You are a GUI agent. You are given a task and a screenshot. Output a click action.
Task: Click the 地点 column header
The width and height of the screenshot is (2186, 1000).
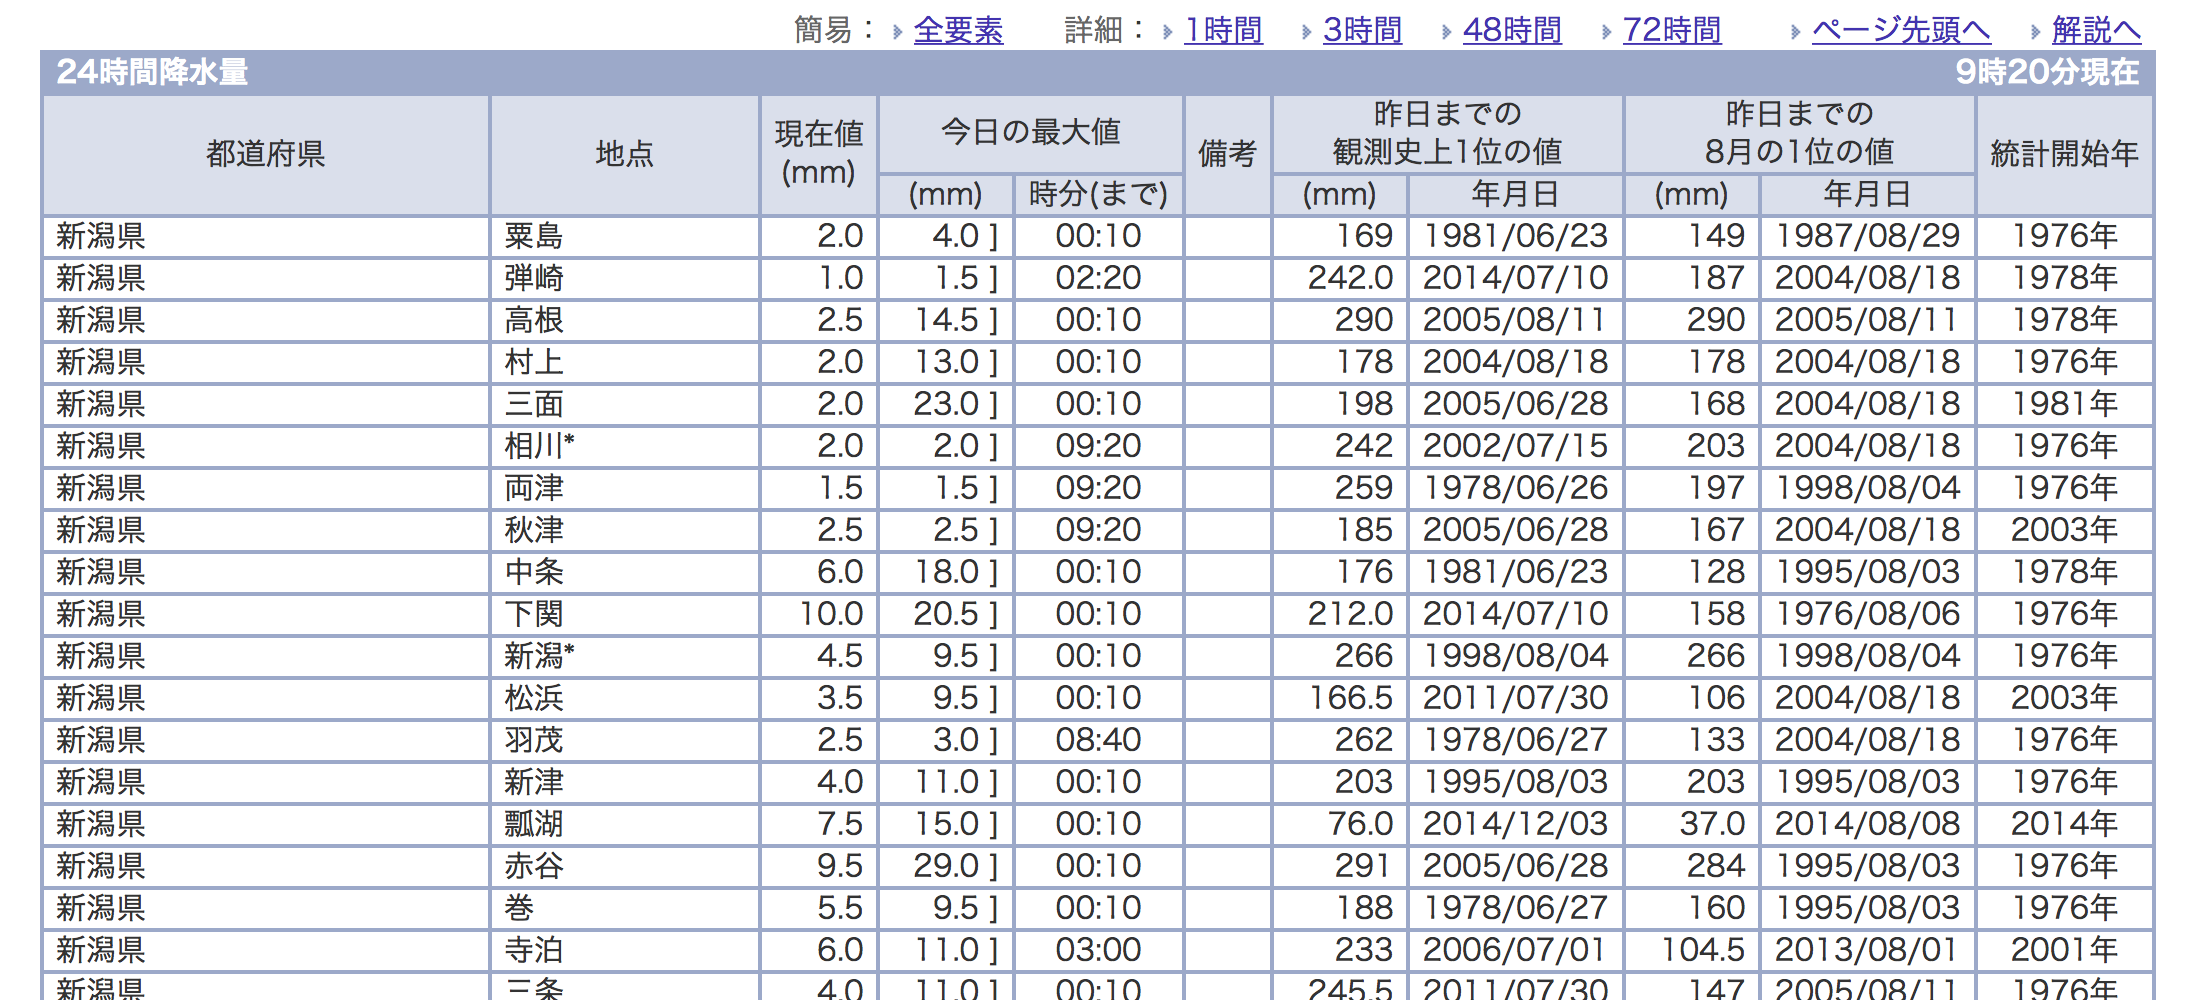pyautogui.click(x=624, y=154)
